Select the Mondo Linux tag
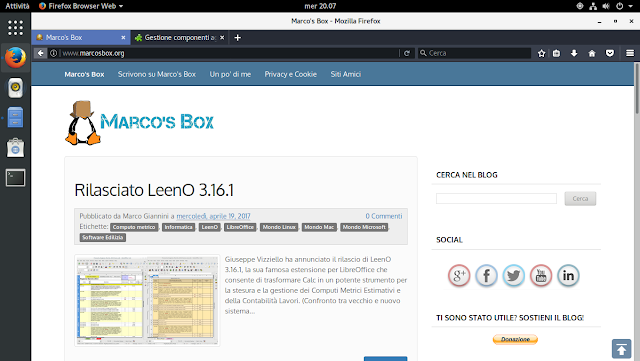 (279, 227)
